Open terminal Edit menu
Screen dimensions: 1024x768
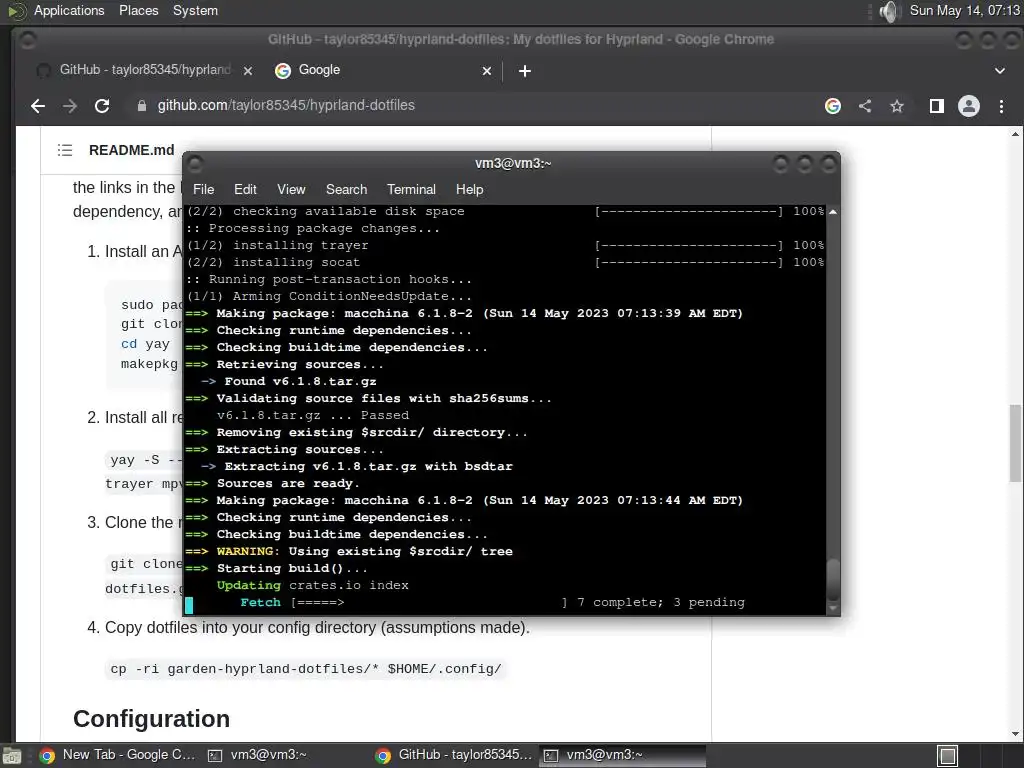(x=245, y=189)
